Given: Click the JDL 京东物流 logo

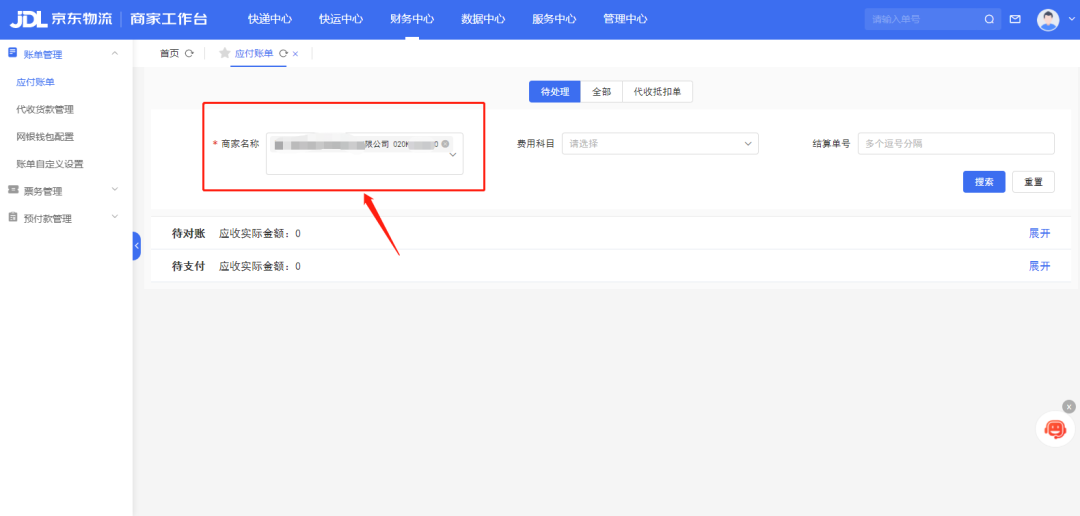Looking at the screenshot, I should 61,19.
